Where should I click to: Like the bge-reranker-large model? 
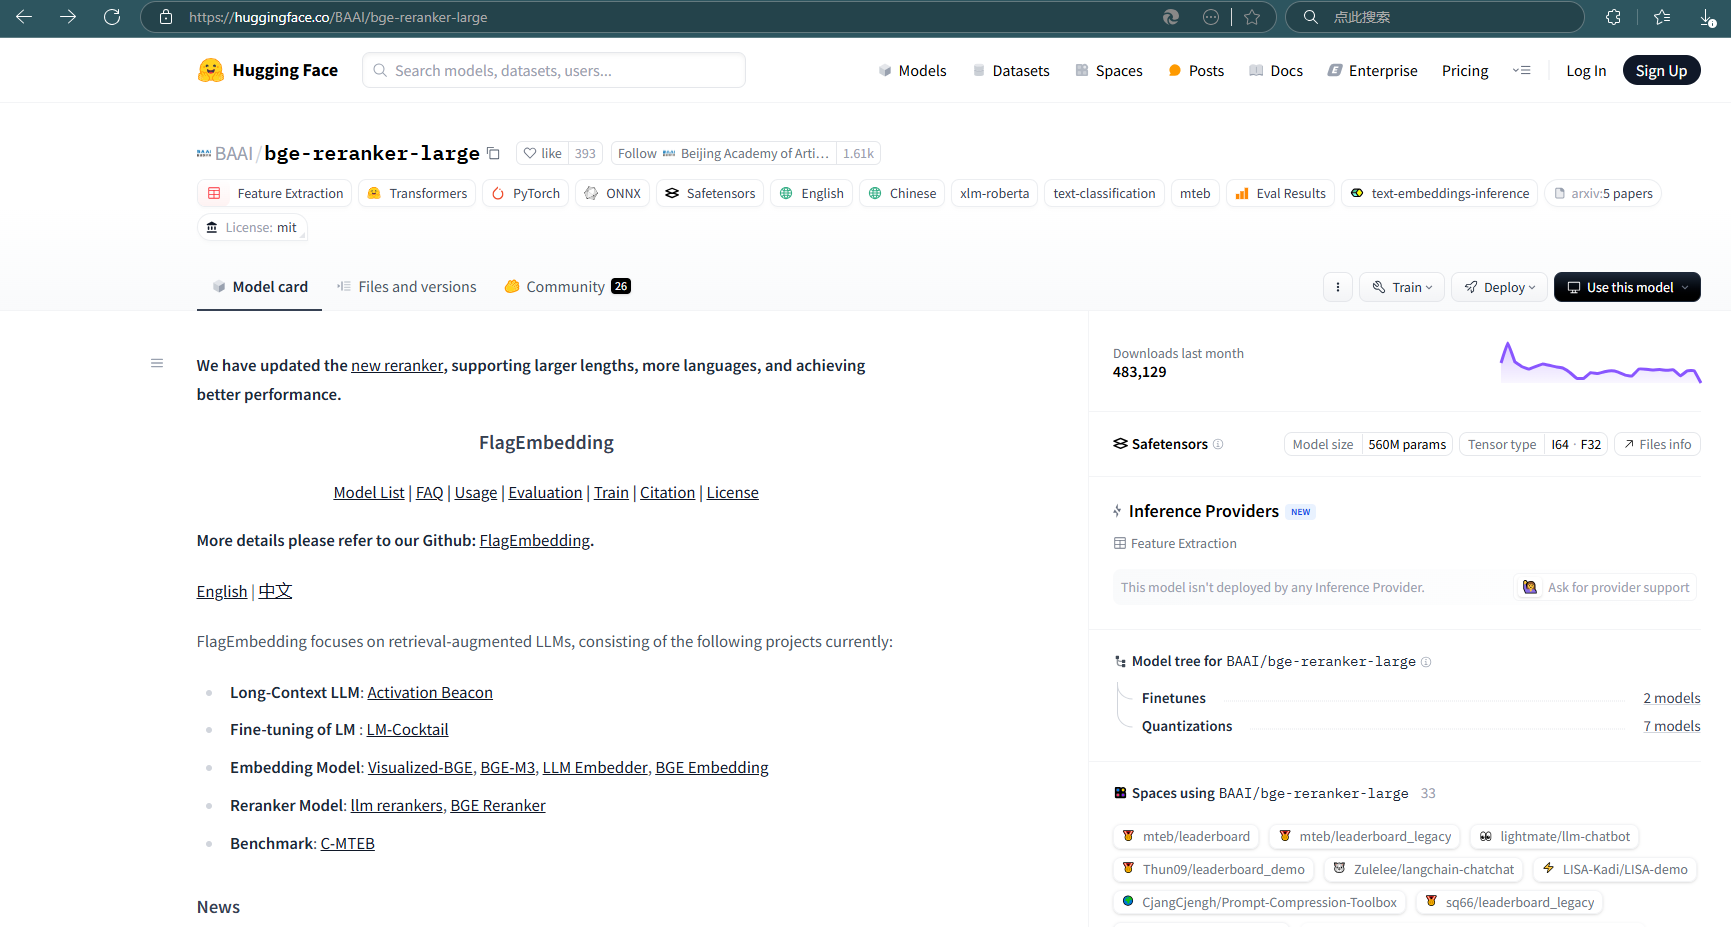543,153
